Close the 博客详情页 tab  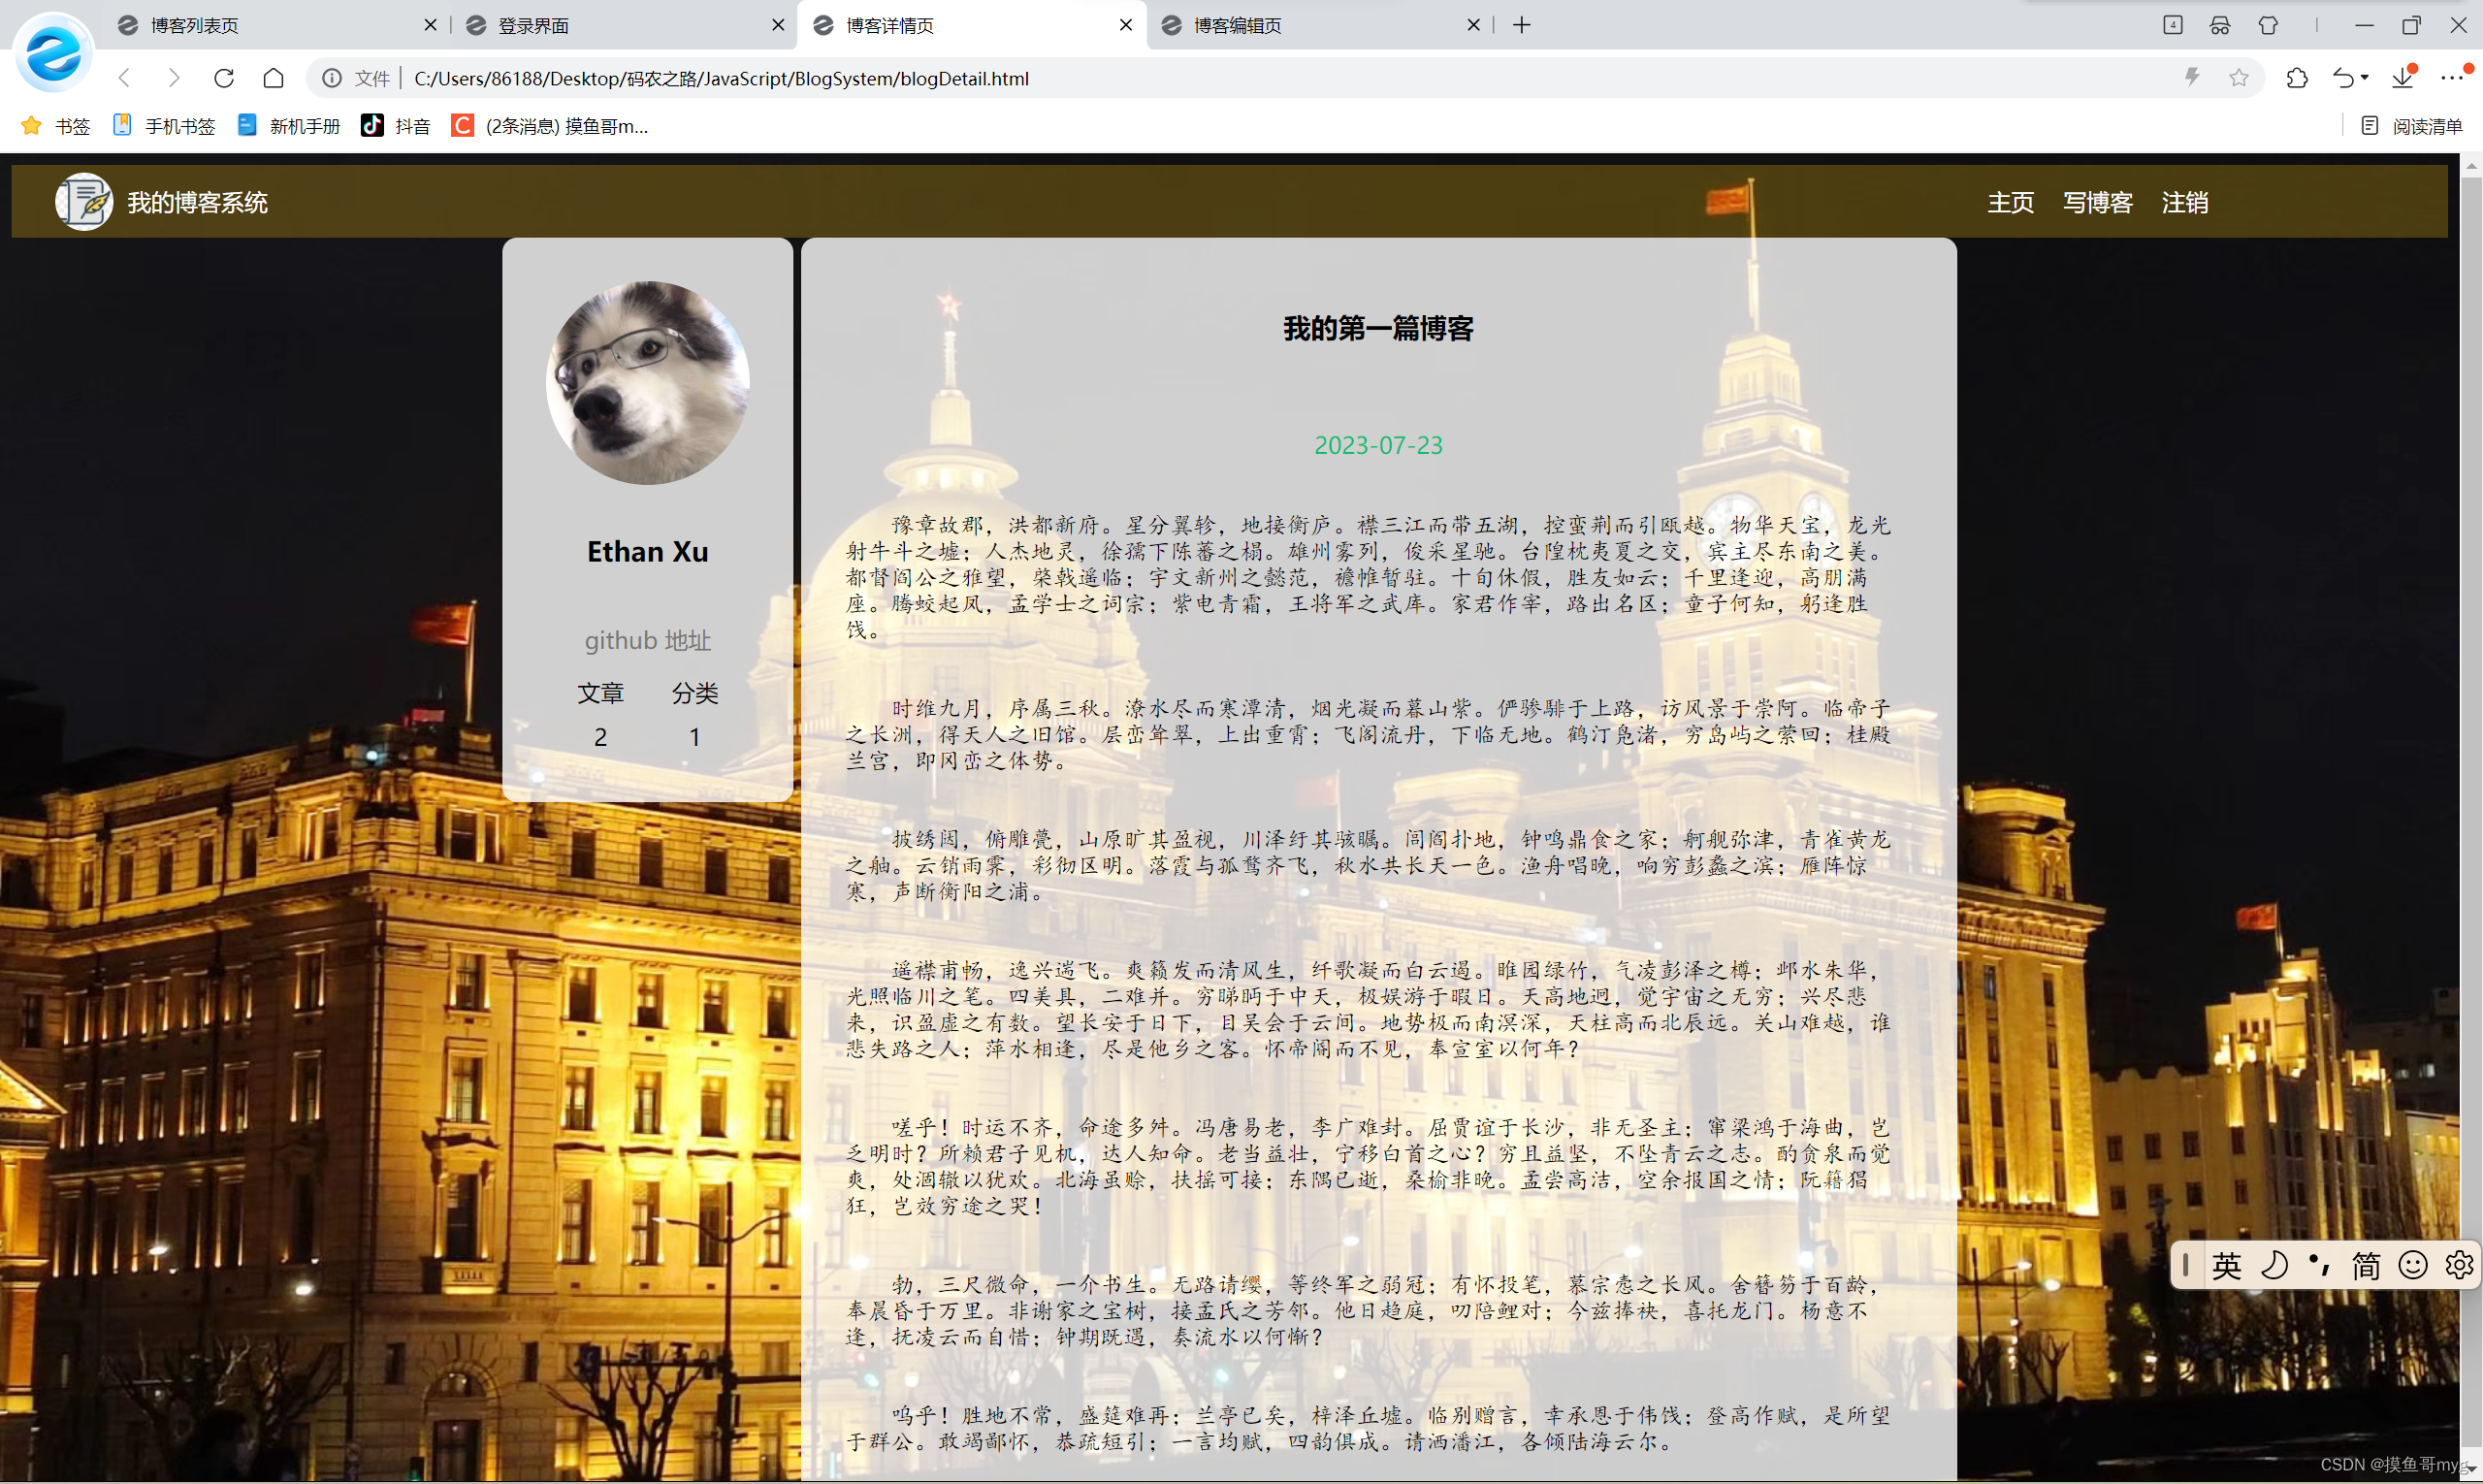1126,25
